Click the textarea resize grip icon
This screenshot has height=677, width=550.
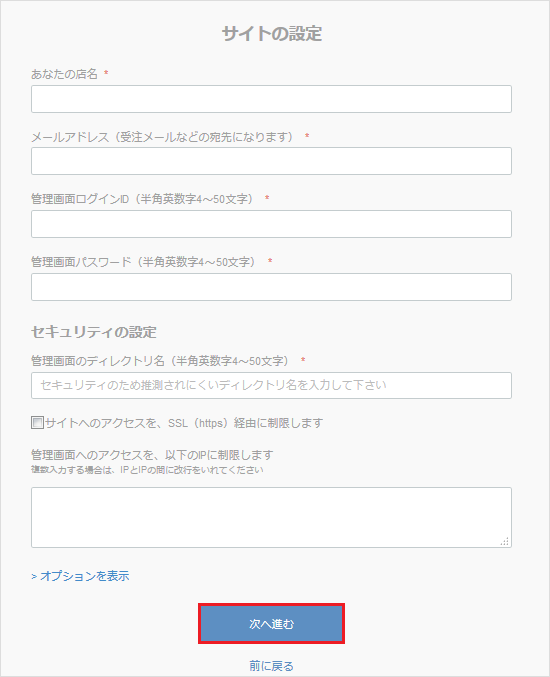click(x=505, y=541)
